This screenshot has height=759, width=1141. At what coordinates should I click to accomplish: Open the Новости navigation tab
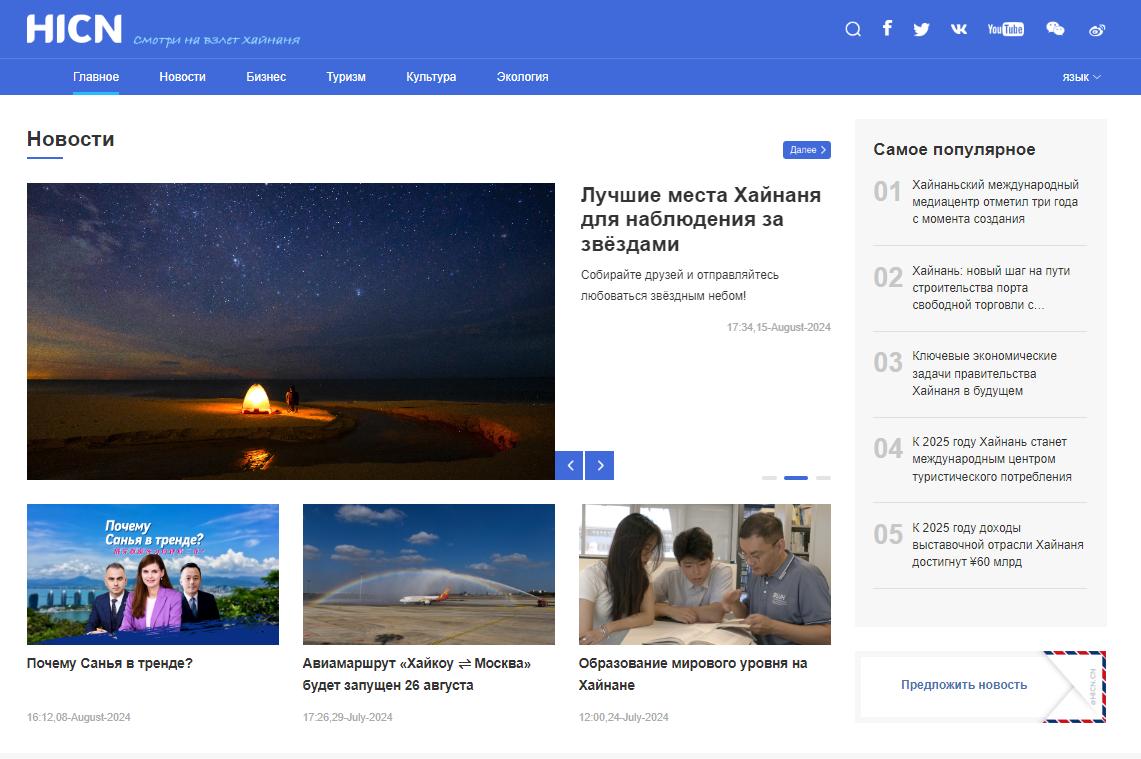[182, 77]
